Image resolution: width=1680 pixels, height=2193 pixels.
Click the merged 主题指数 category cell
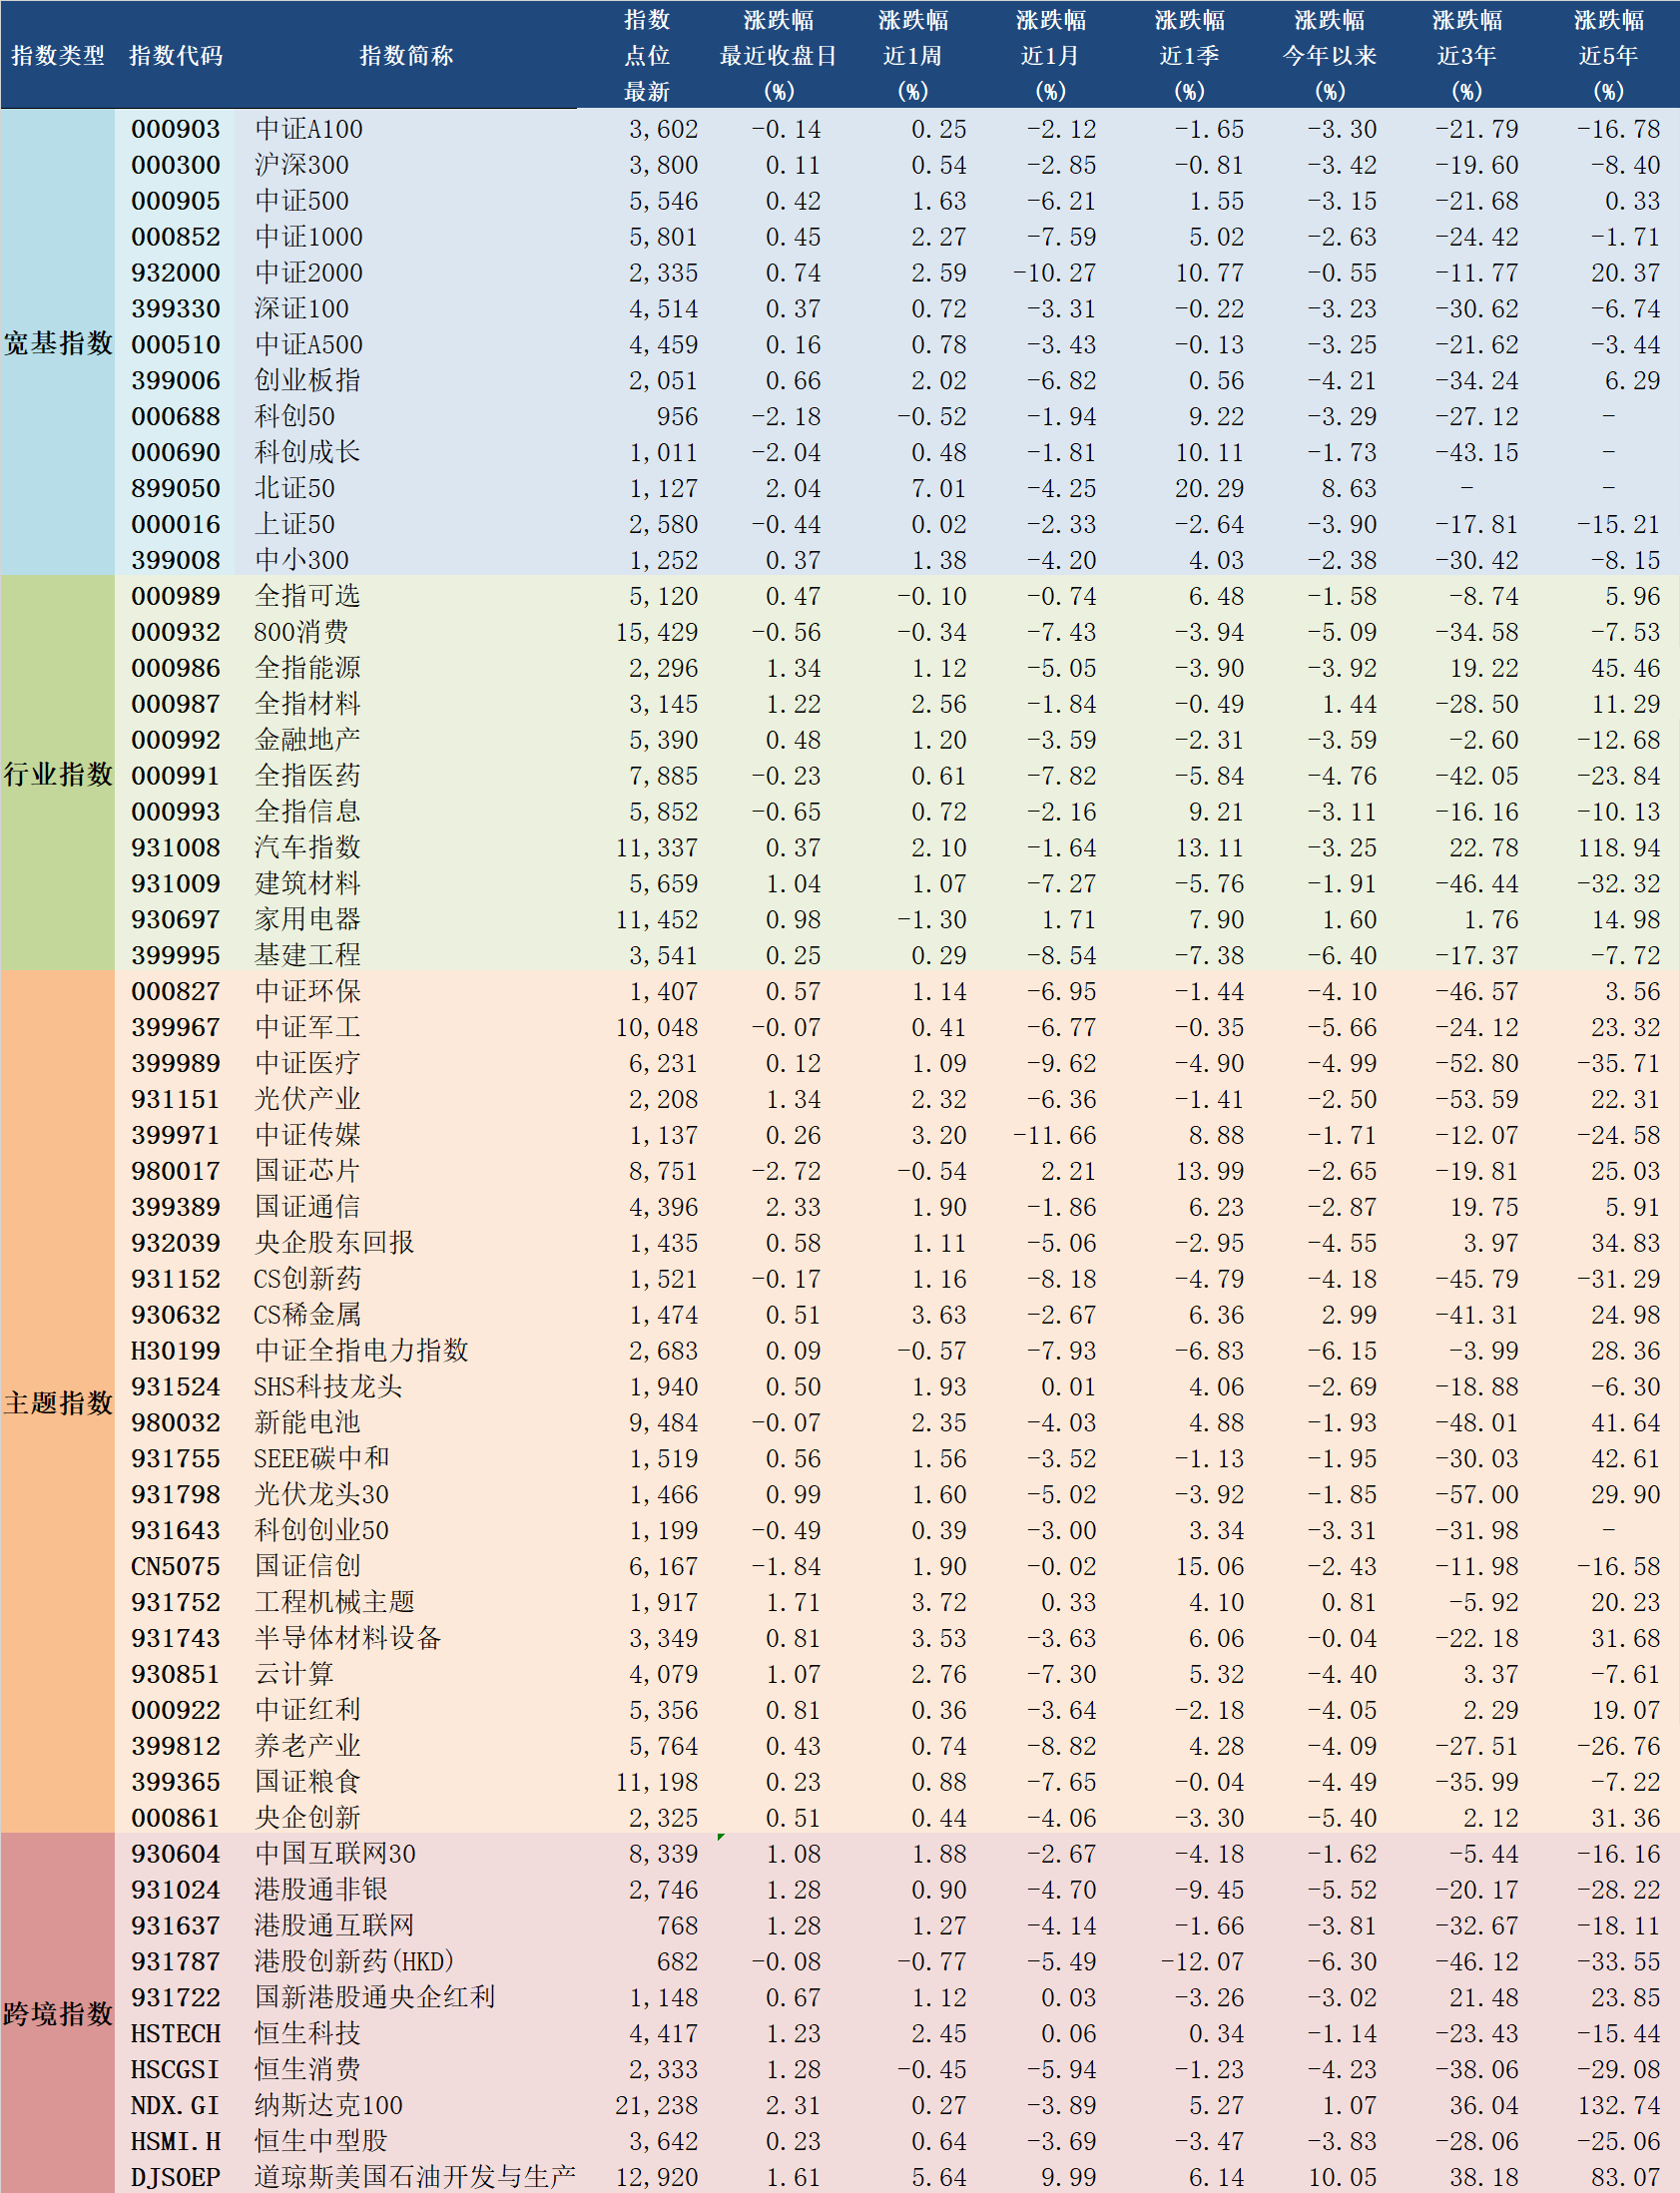click(58, 1402)
